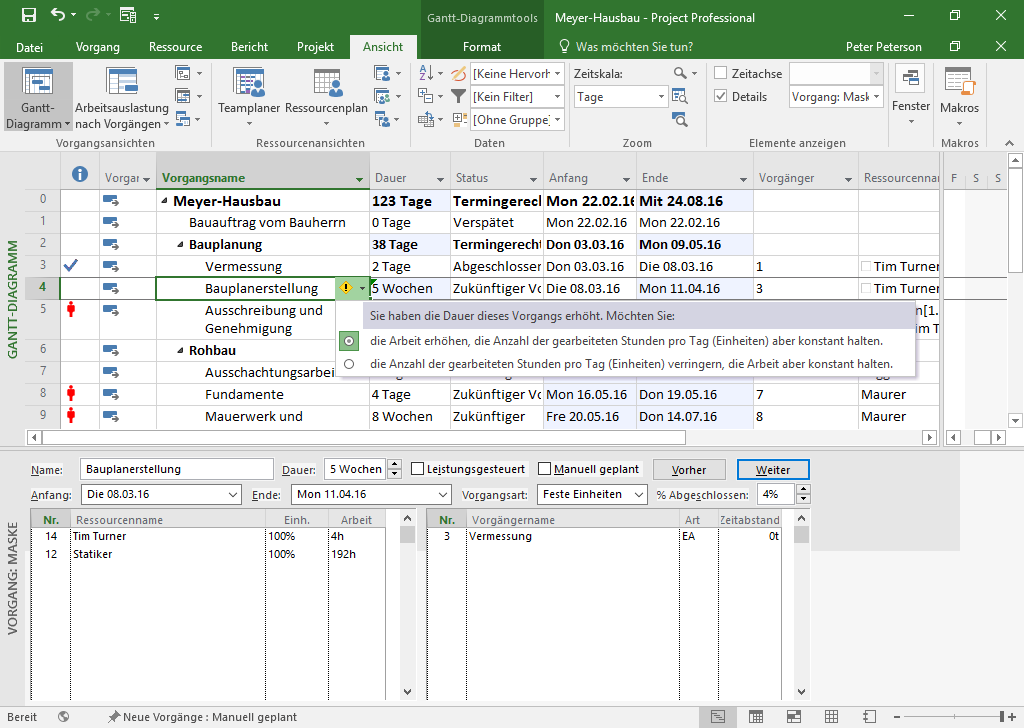This screenshot has height=728, width=1024.
Task: Select the Fundamente task name cell
Action: tap(263, 394)
